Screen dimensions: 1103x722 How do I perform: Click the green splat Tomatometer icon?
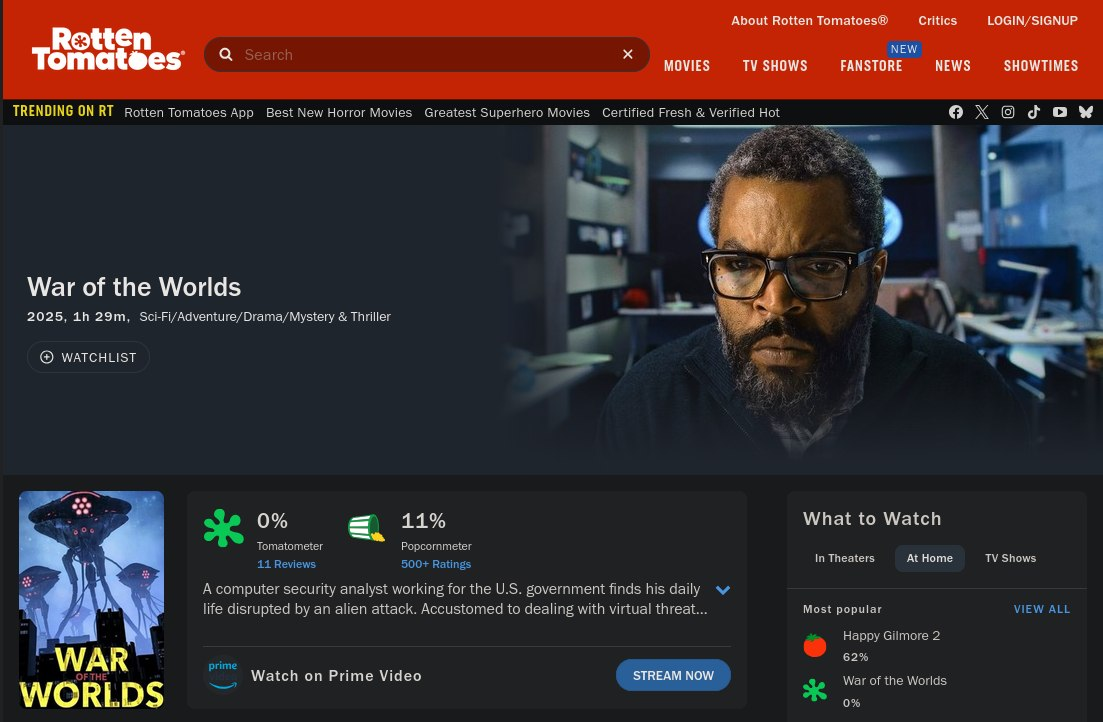[223, 528]
